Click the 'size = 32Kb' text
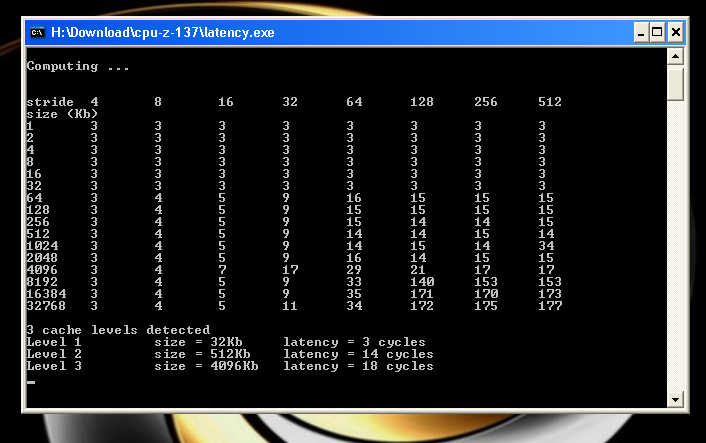 pyautogui.click(x=198, y=342)
